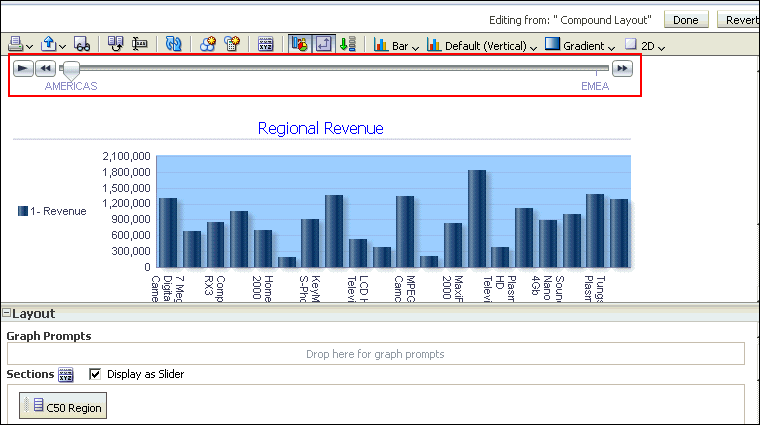Open graph properties XYZ toolbar icon
The width and height of the screenshot is (760, 425).
point(266,45)
